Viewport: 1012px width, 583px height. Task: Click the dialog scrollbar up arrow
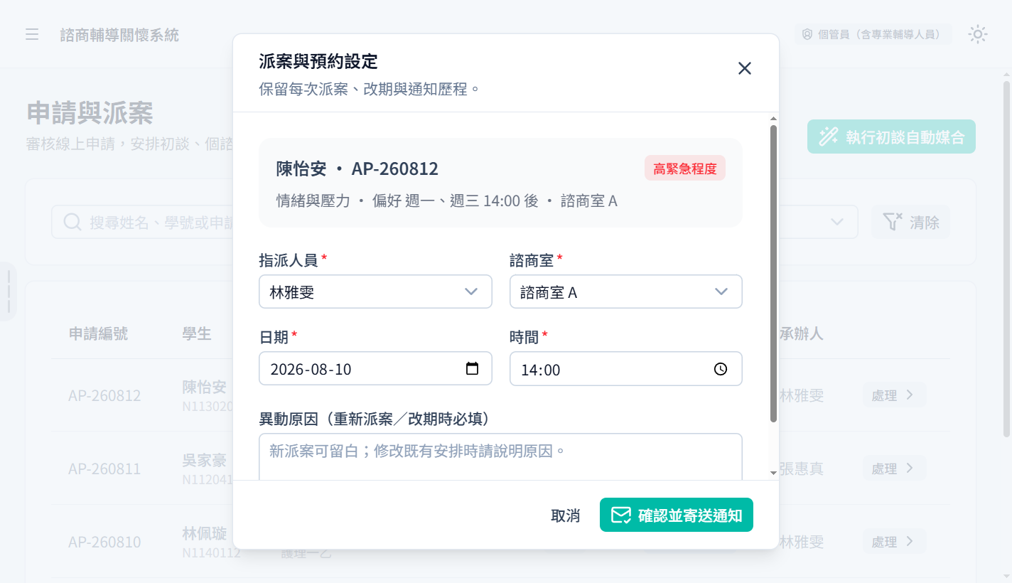pos(773,119)
